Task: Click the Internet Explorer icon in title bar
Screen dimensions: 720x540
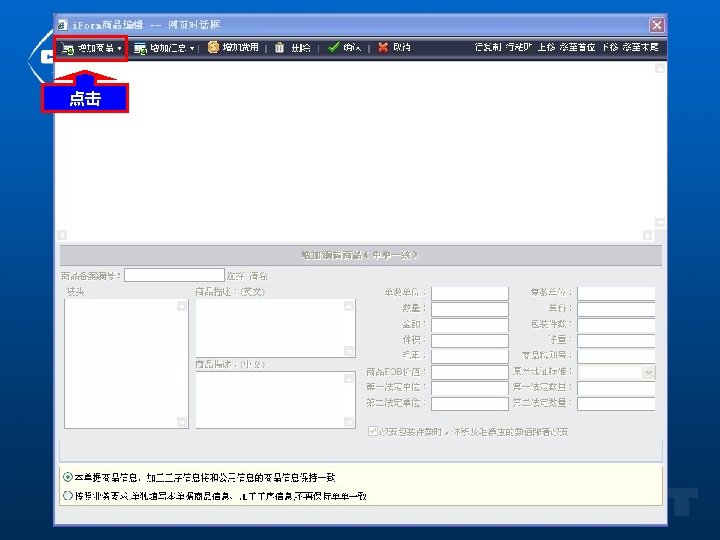Action: pos(63,25)
